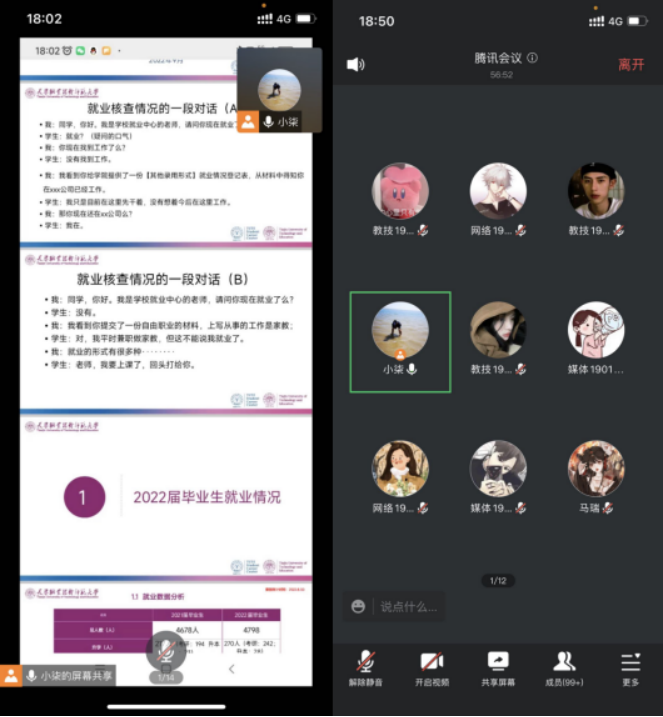Tap floating muted microphone button over shared screen

(165, 652)
